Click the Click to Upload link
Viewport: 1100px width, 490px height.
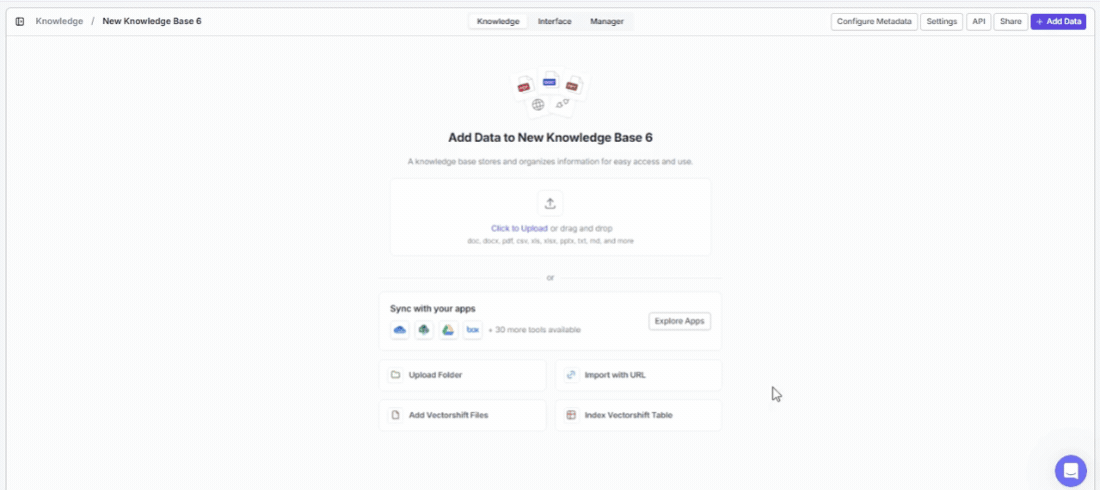pyautogui.click(x=519, y=228)
